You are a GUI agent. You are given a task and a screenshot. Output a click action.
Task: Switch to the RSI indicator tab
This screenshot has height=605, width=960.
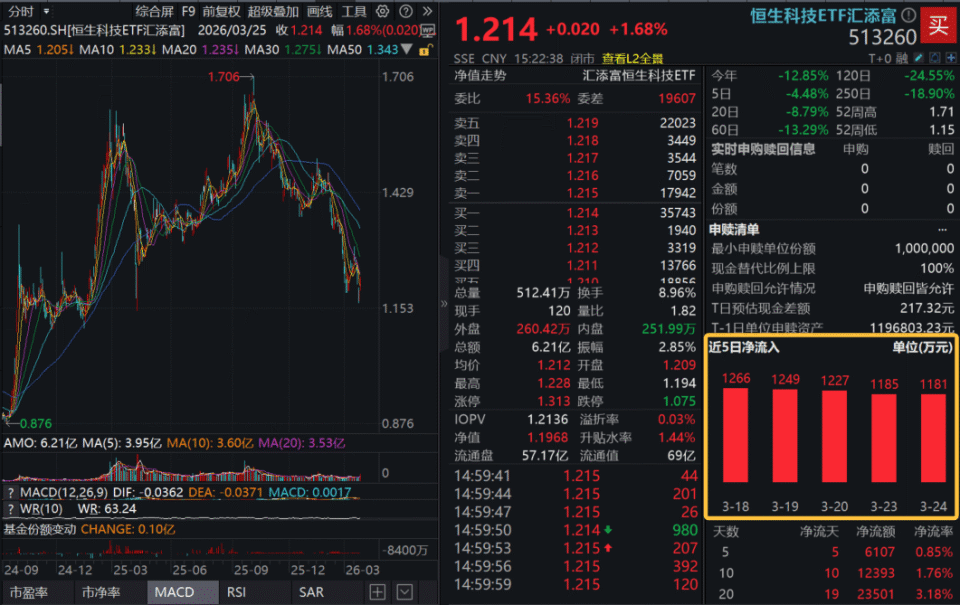(x=236, y=592)
